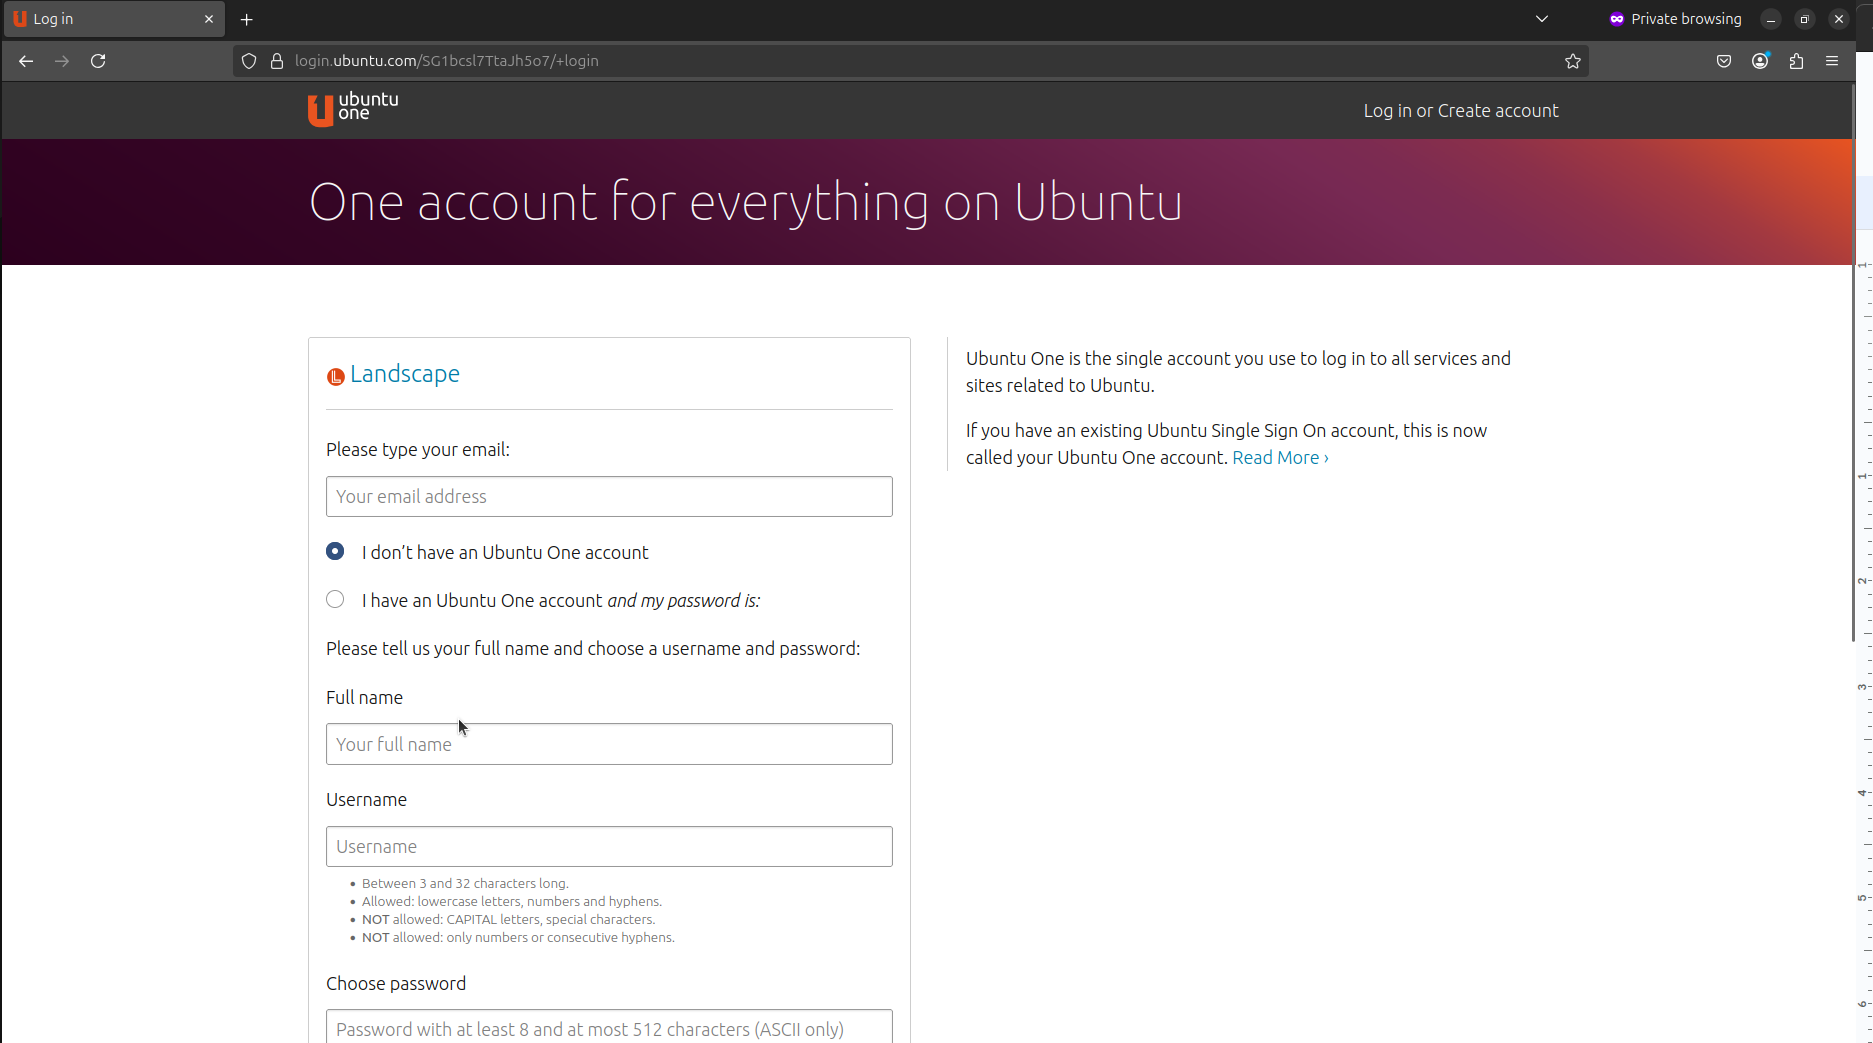Viewport: 1873px width, 1043px height.
Task: Close the Log in tab
Action: click(x=209, y=19)
